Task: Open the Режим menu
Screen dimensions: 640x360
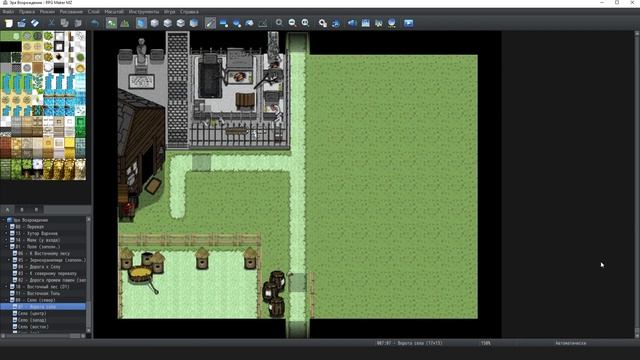Action: coord(47,12)
